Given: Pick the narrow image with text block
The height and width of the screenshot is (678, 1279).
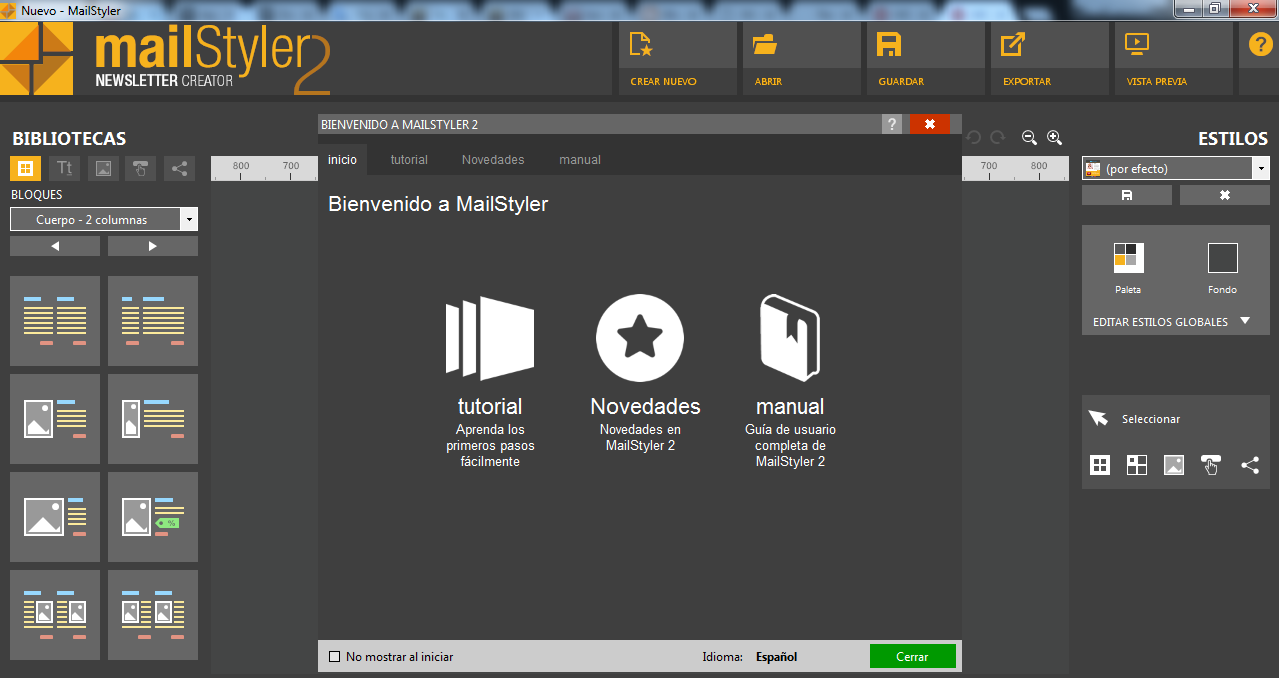Looking at the screenshot, I should [x=153, y=419].
